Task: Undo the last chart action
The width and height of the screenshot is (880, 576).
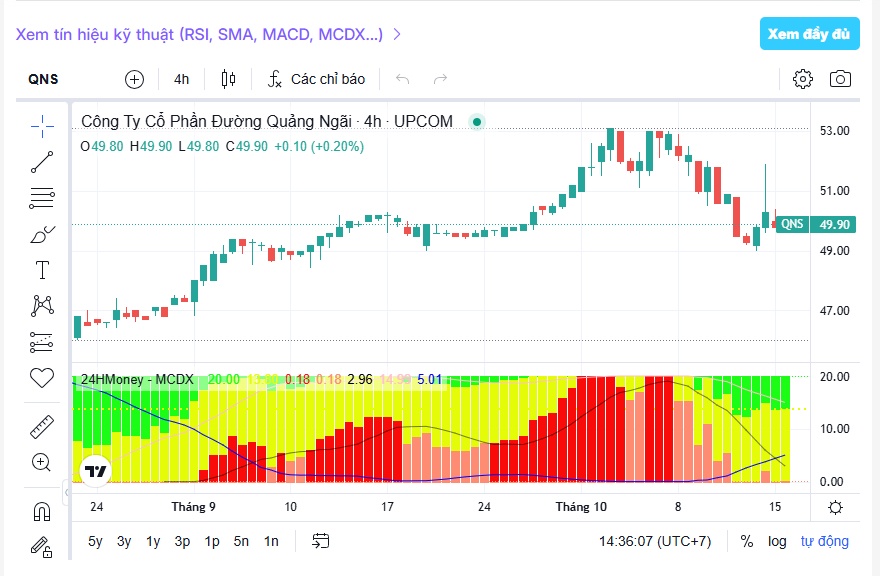Action: click(402, 79)
